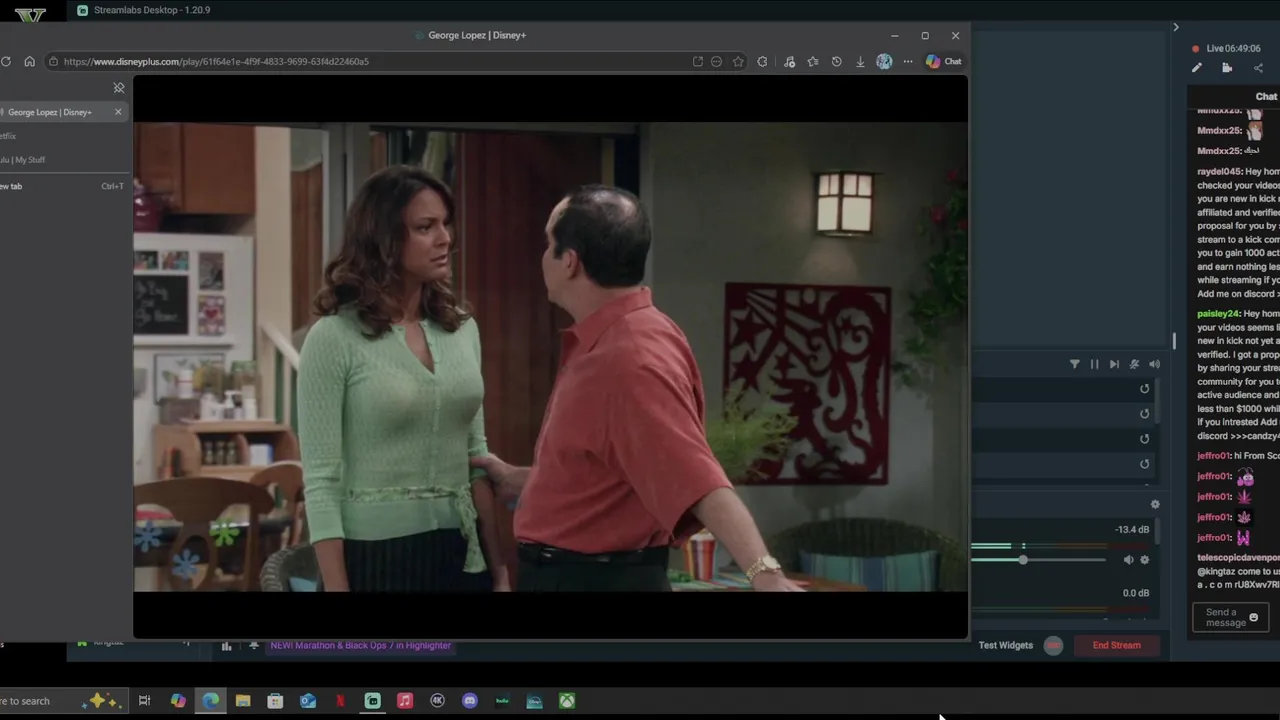The width and height of the screenshot is (1280, 720).
Task: Click the Add to favorites star icon
Action: [738, 61]
